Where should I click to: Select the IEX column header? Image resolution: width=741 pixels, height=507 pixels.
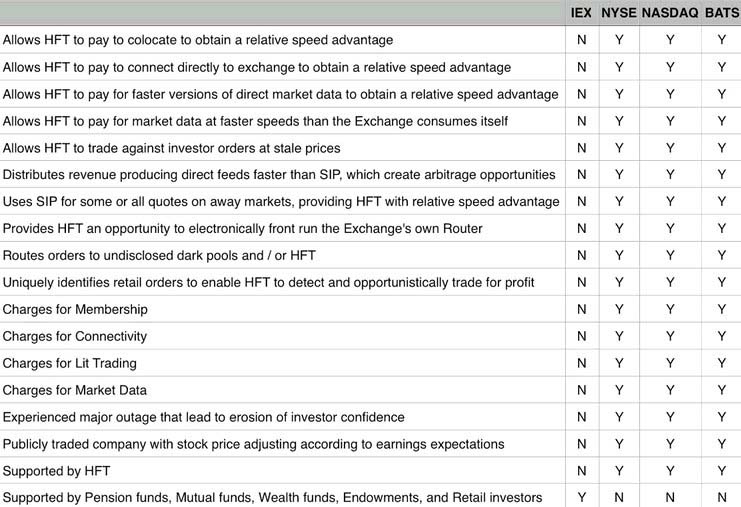pos(581,13)
